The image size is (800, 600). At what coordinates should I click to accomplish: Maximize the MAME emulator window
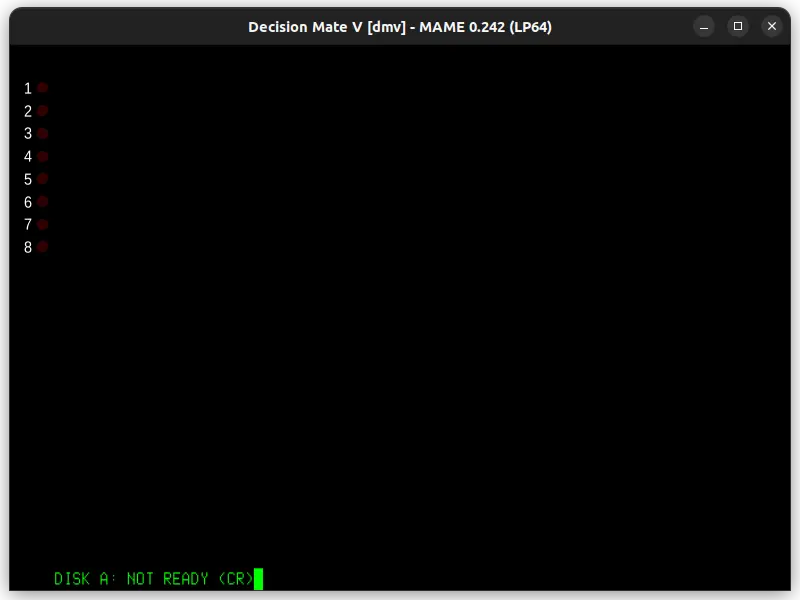738,26
